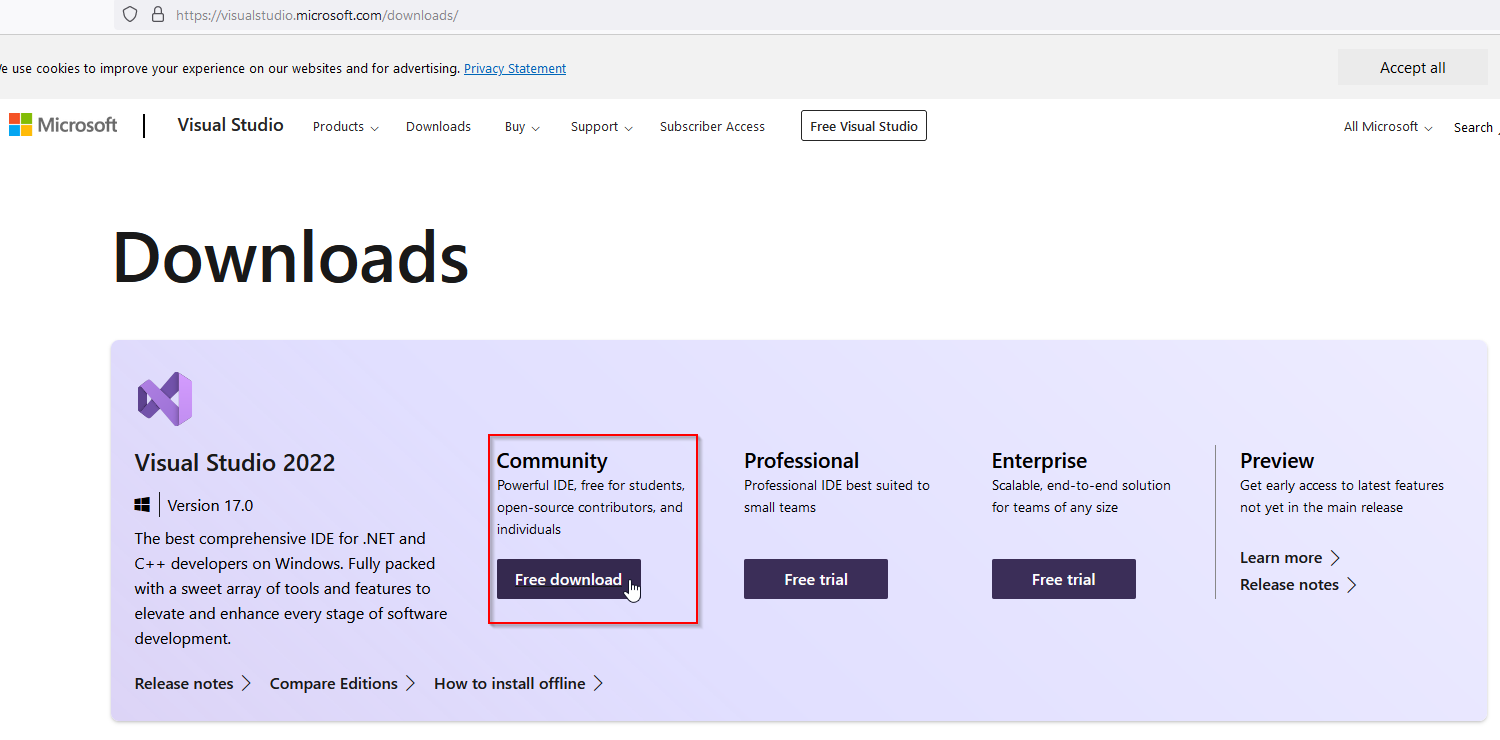1500x740 pixels.
Task: Start a free trial of Professional edition
Action: click(815, 579)
